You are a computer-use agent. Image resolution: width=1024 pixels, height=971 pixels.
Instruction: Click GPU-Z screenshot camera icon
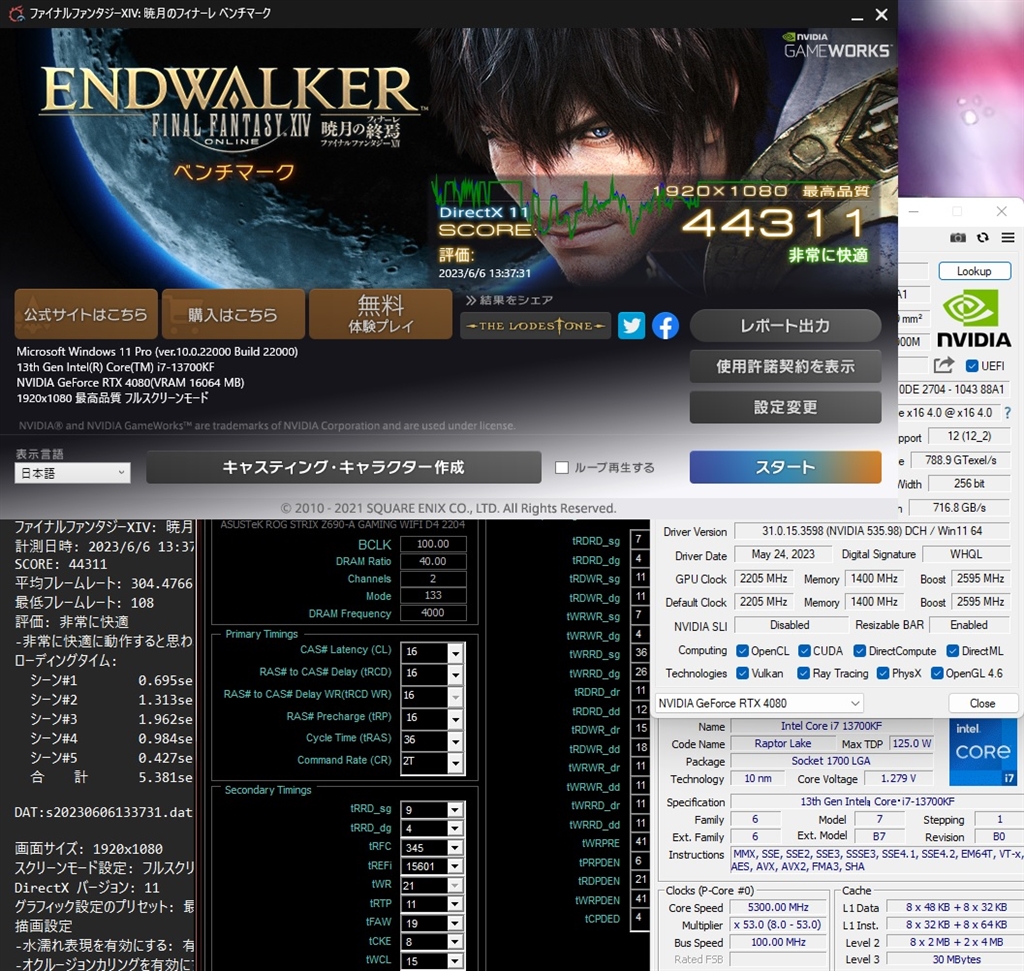click(x=957, y=238)
